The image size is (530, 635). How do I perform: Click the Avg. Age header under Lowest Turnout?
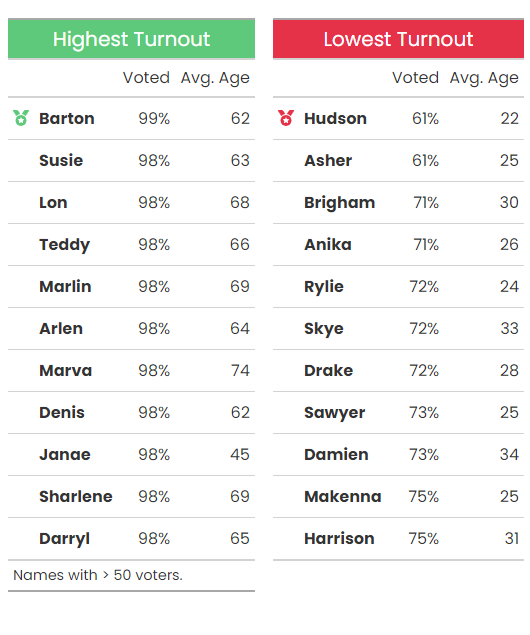[x=484, y=78]
